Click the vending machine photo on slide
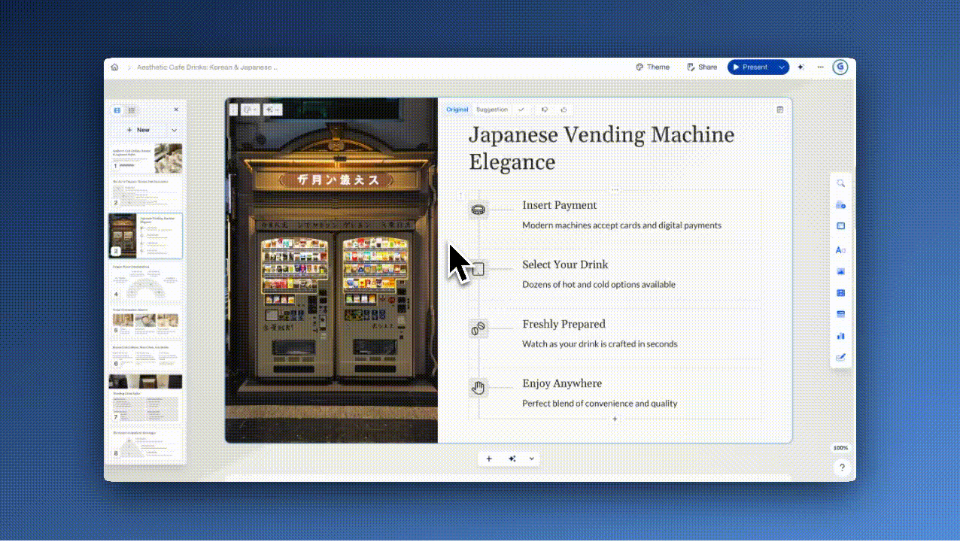The height and width of the screenshot is (543, 960). click(331, 271)
